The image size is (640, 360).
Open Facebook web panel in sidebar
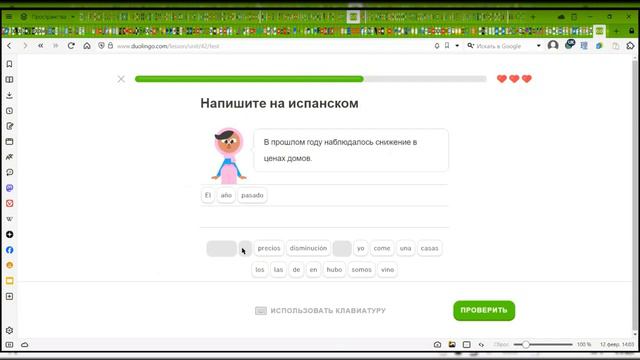click(x=9, y=250)
